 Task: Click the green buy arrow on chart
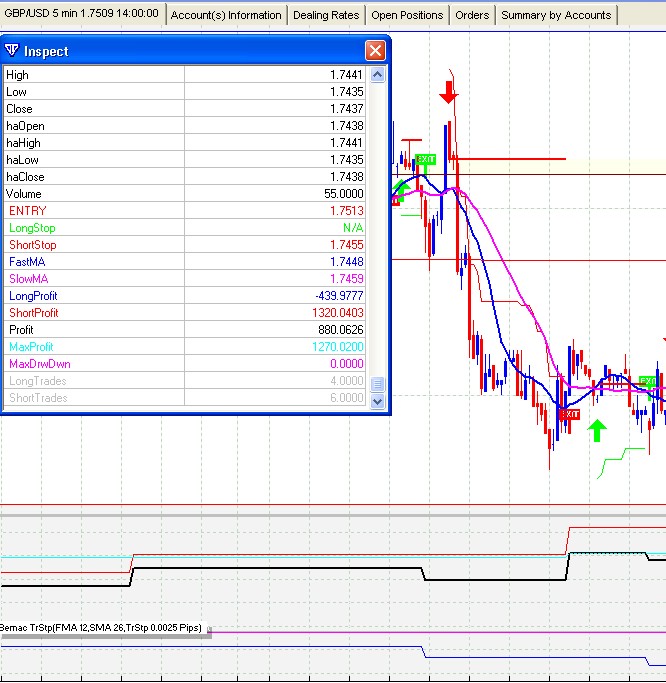point(597,431)
